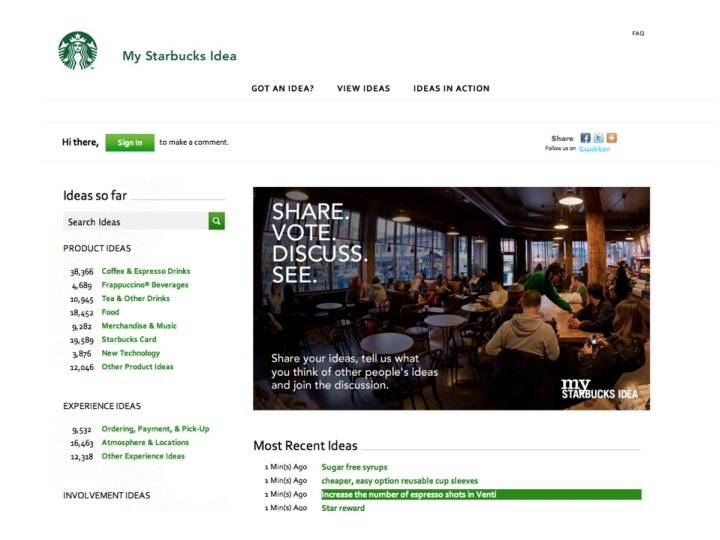Image resolution: width=720 pixels, height=540 pixels.
Task: Click the orange plus share icon
Action: 612,138
